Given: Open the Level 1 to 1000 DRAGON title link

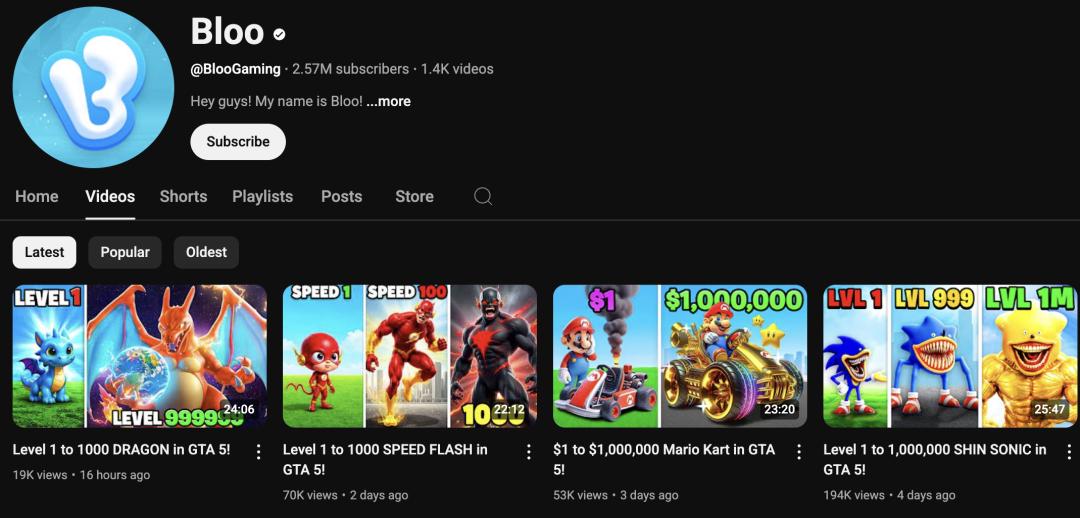Looking at the screenshot, I should tap(122, 450).
